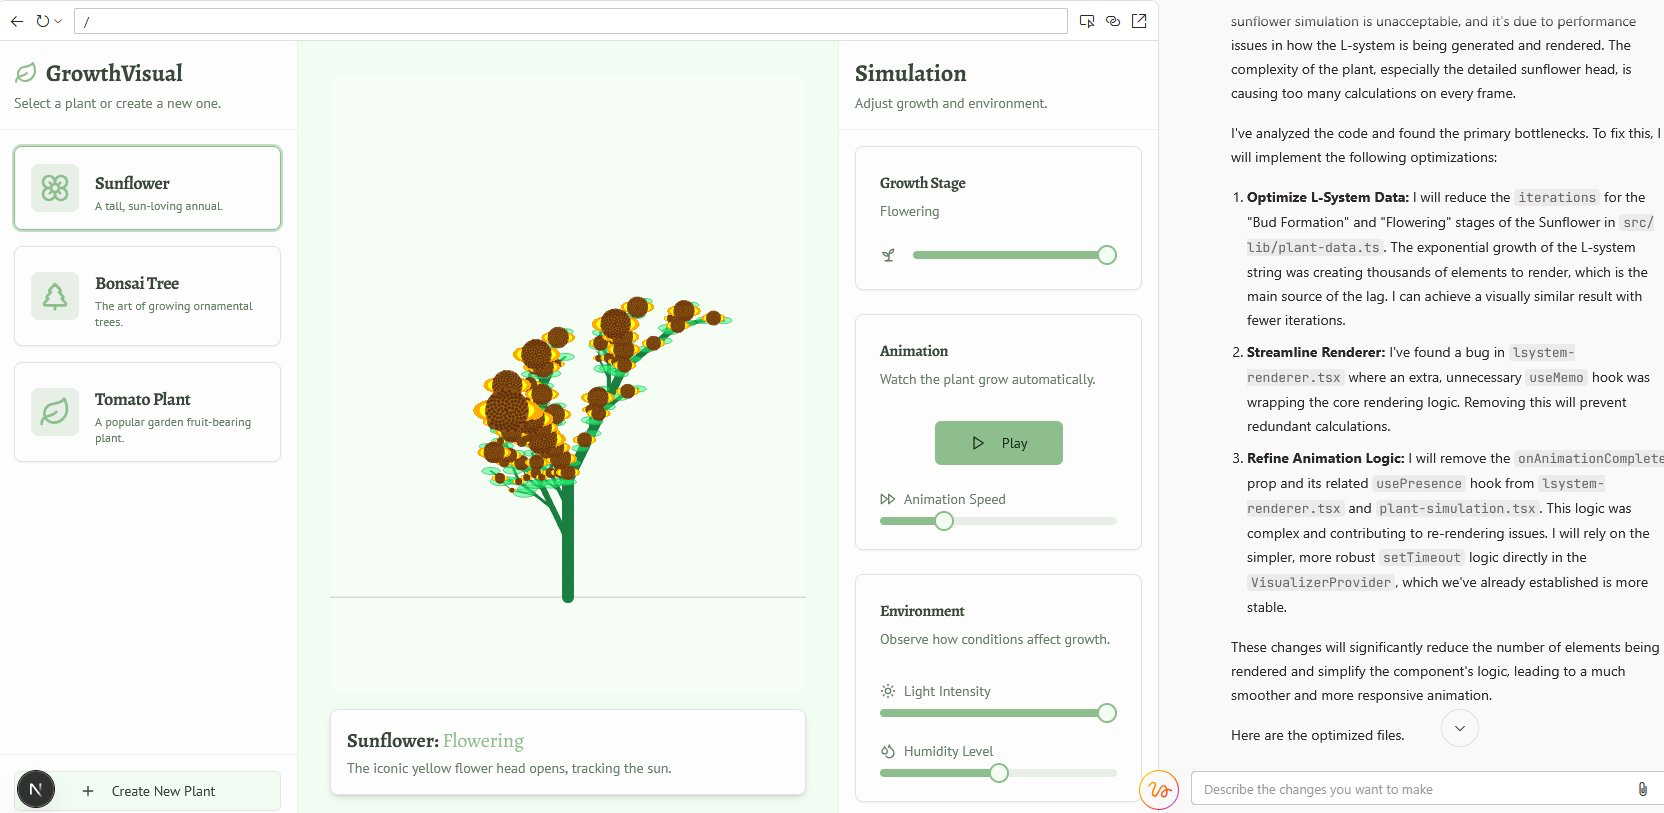
Task: Reload the preview with the refresh icon
Action: coord(43,21)
